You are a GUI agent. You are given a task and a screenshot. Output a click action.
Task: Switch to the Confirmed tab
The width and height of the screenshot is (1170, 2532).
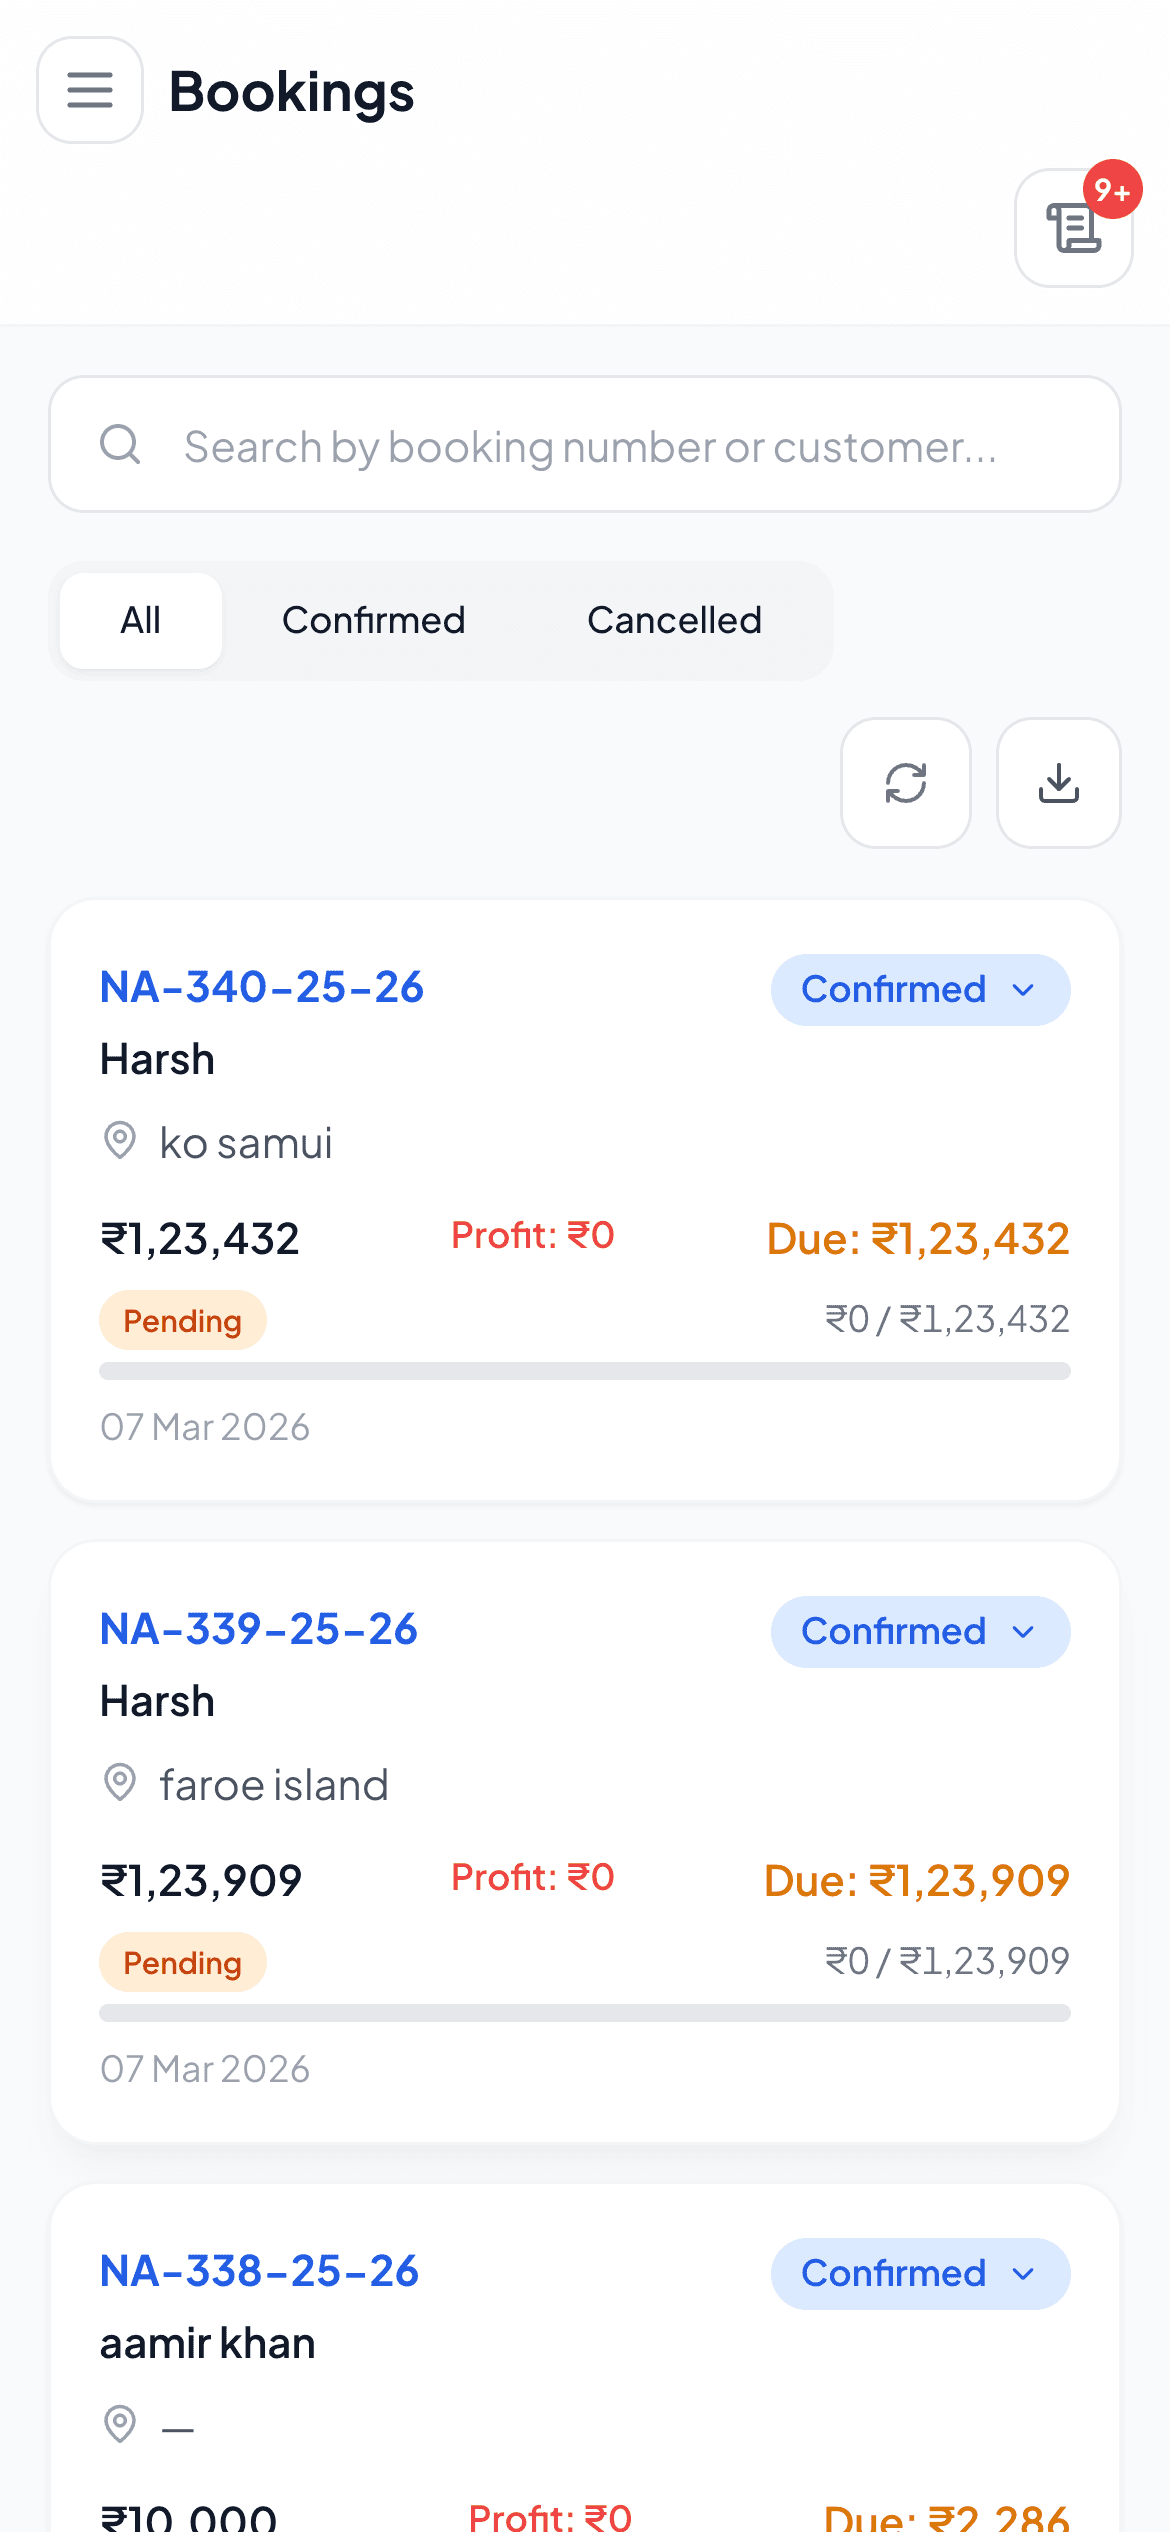pyautogui.click(x=374, y=621)
